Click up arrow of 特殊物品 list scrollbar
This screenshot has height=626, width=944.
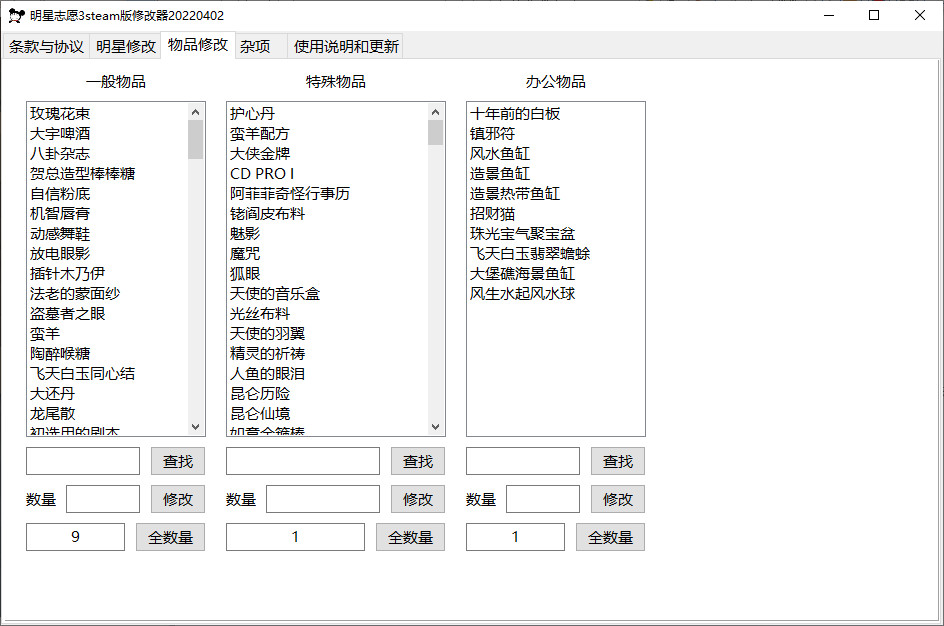[436, 112]
